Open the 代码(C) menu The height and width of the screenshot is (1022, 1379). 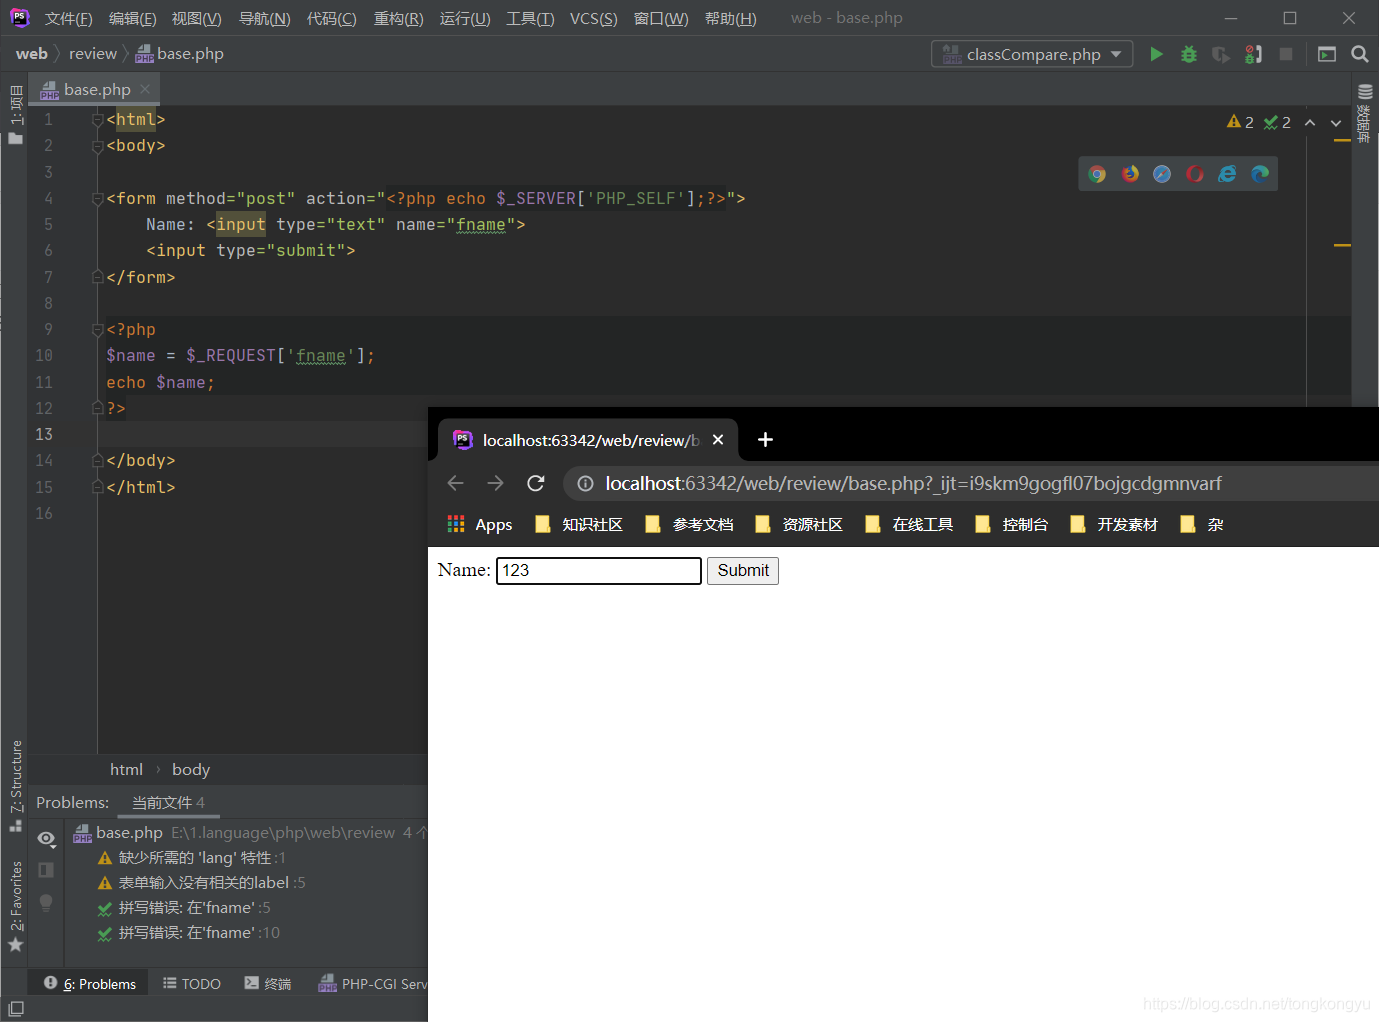click(331, 19)
